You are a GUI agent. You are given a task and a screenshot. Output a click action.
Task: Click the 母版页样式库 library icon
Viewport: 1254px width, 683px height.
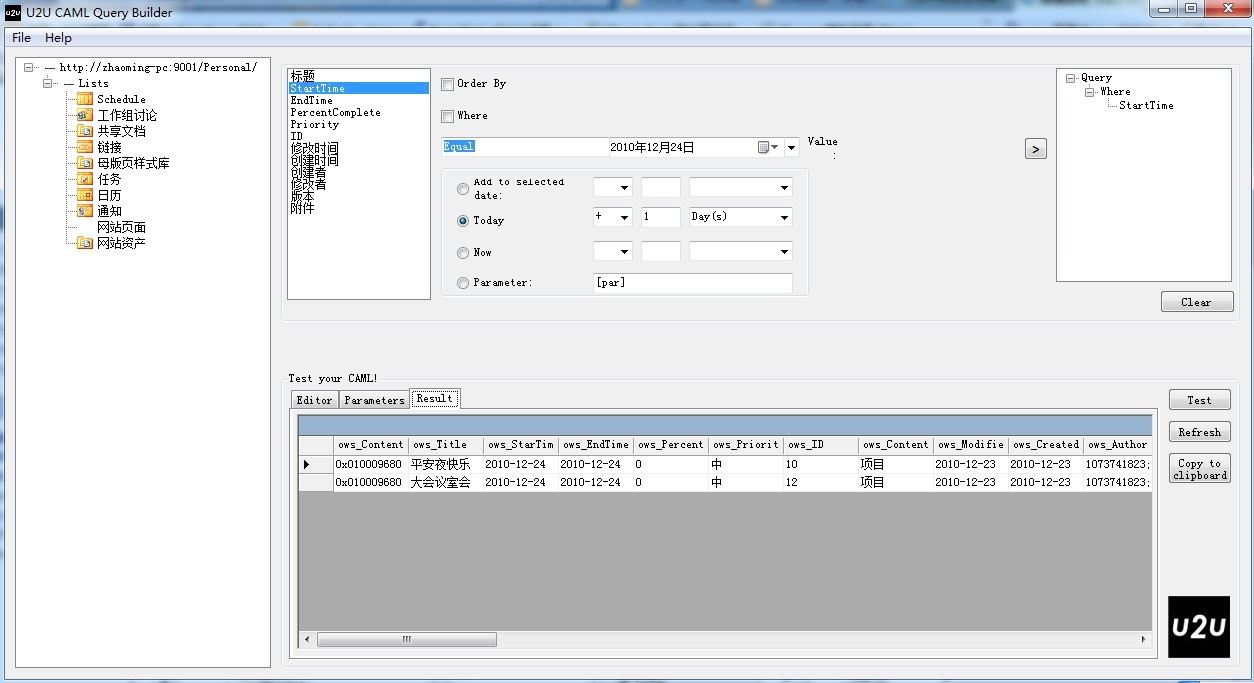(85, 163)
